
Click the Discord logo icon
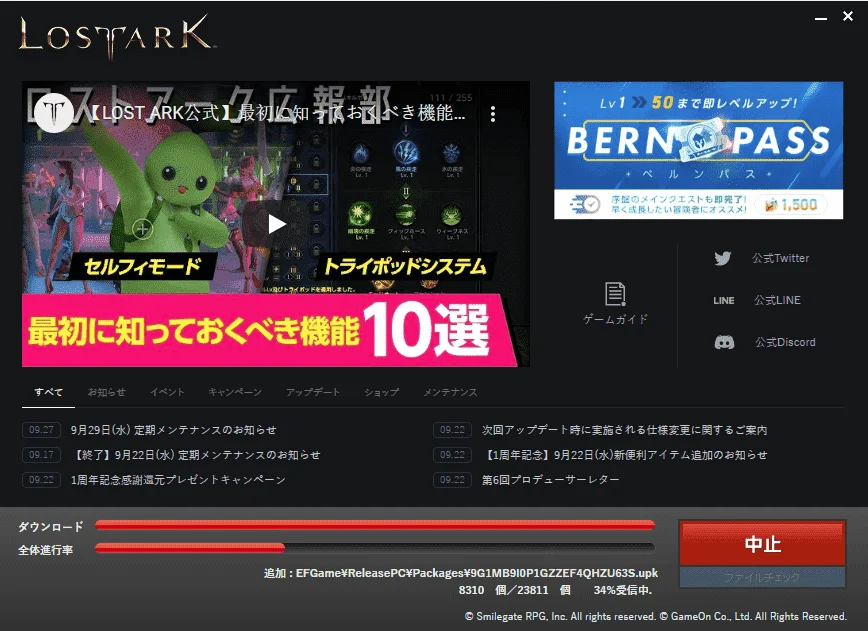724,343
